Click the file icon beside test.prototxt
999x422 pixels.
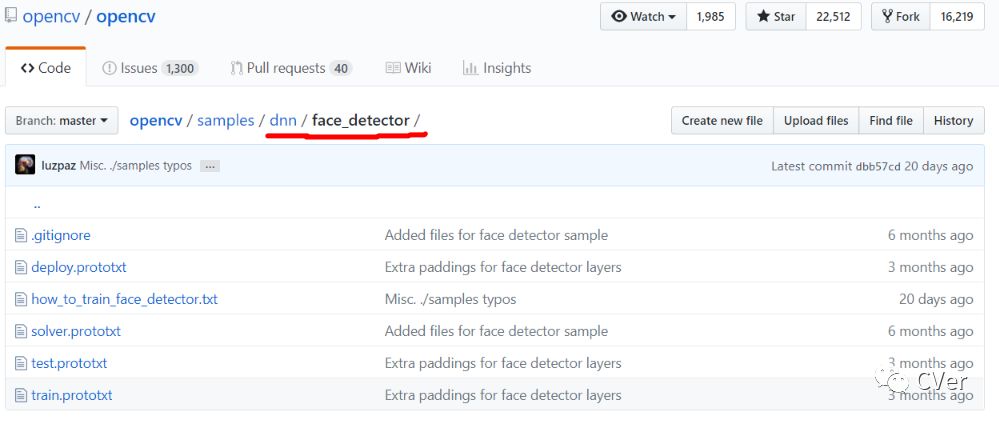21,363
